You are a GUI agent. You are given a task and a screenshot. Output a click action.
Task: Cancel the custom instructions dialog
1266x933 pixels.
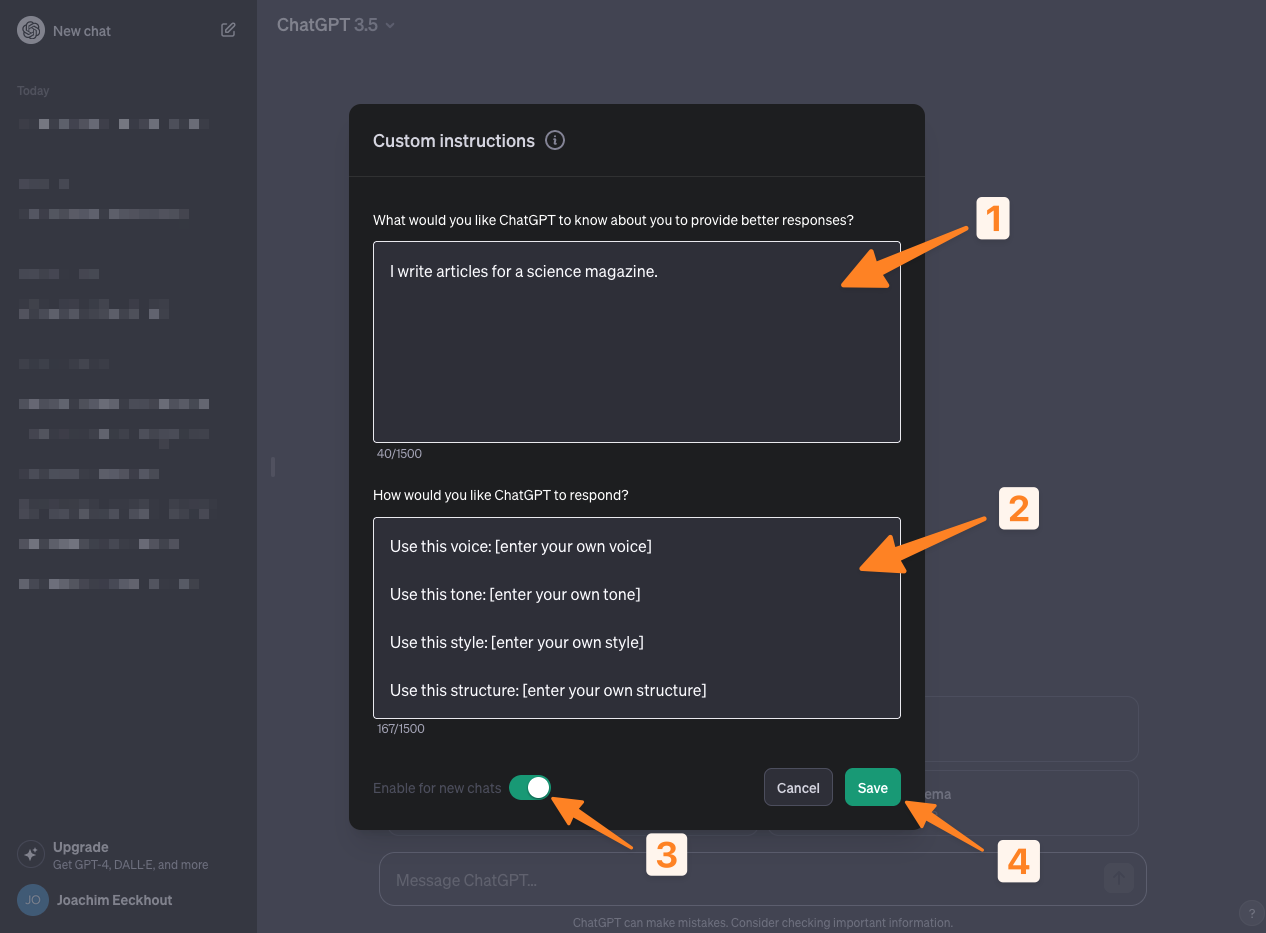pos(797,787)
